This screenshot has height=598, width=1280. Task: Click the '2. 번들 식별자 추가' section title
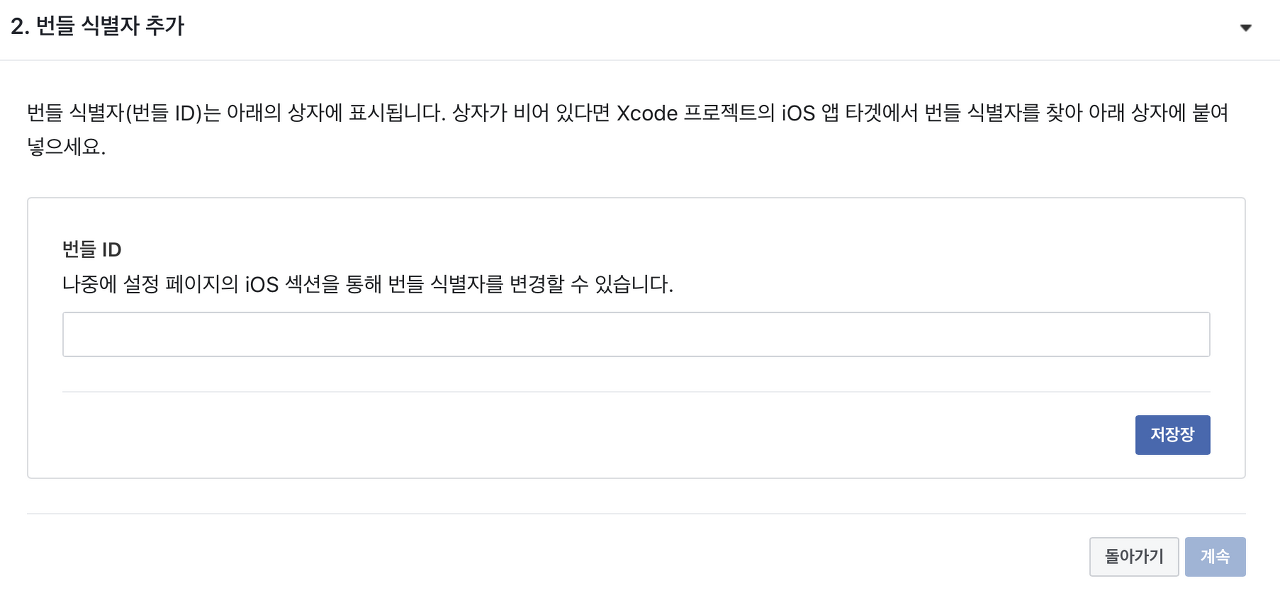click(97, 27)
